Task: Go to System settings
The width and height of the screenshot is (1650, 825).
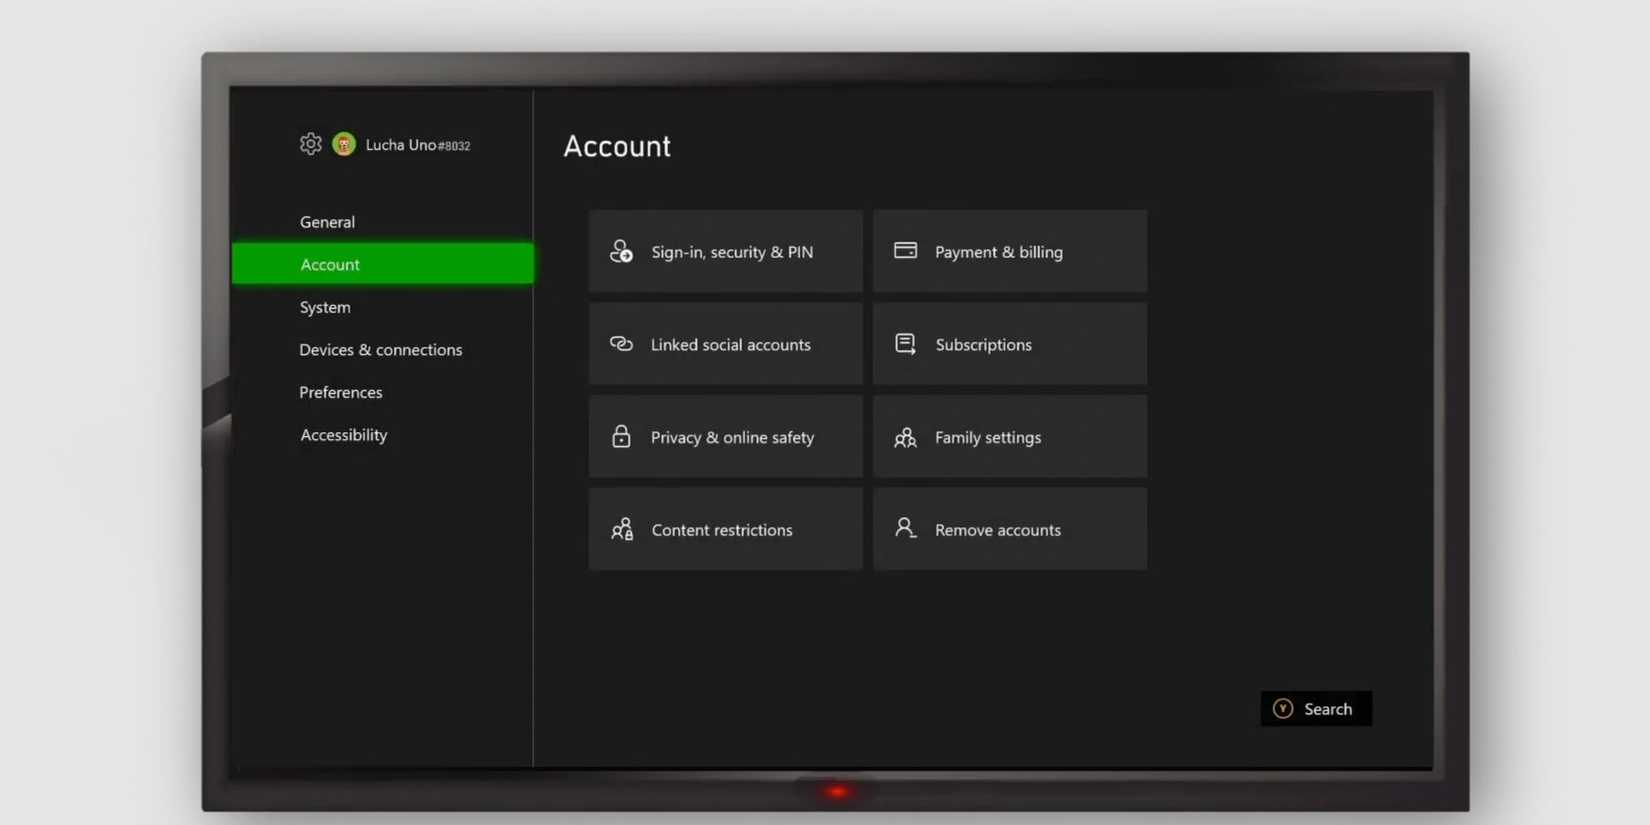Action: coord(325,307)
